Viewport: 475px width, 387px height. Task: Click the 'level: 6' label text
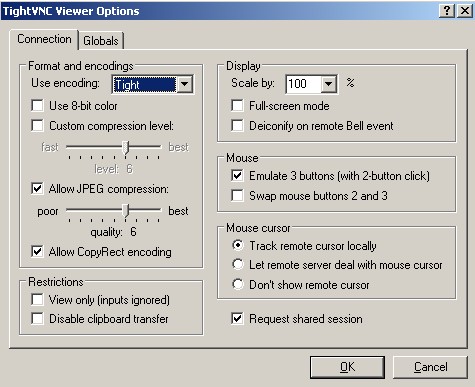click(113, 169)
